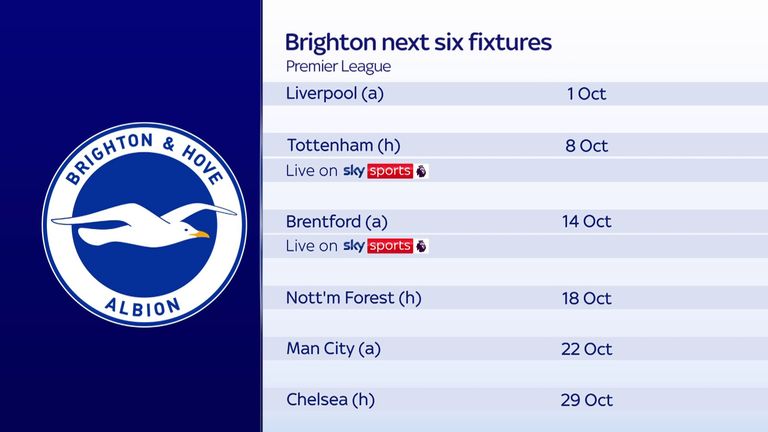768x432 pixels.
Task: Click the ALBION text on the crest
Action: 143,307
